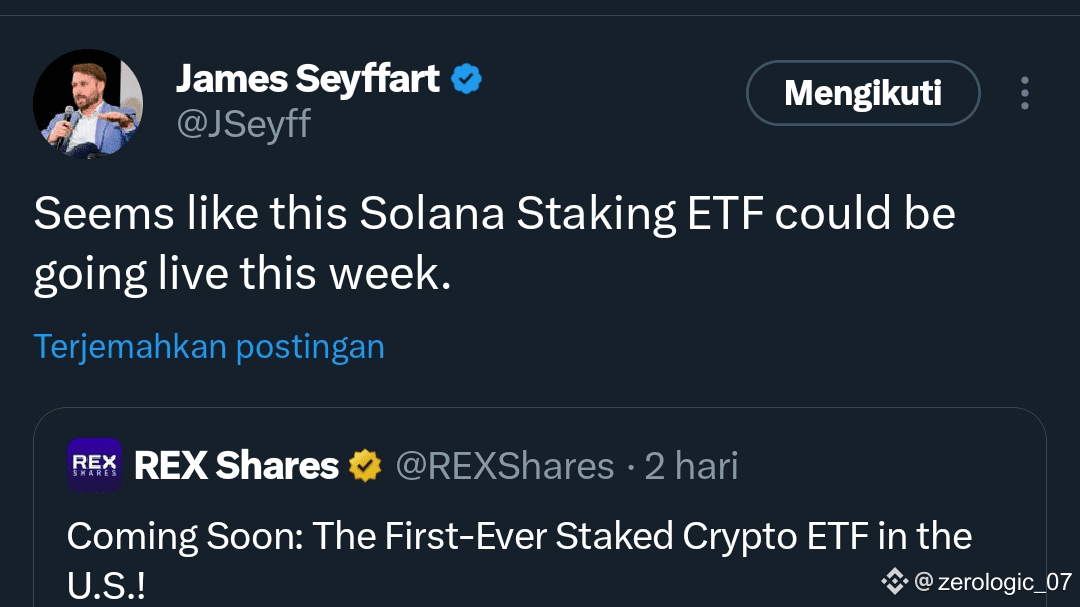Click the gold verified badge
This screenshot has width=1080, height=607.
pyautogui.click(x=366, y=466)
